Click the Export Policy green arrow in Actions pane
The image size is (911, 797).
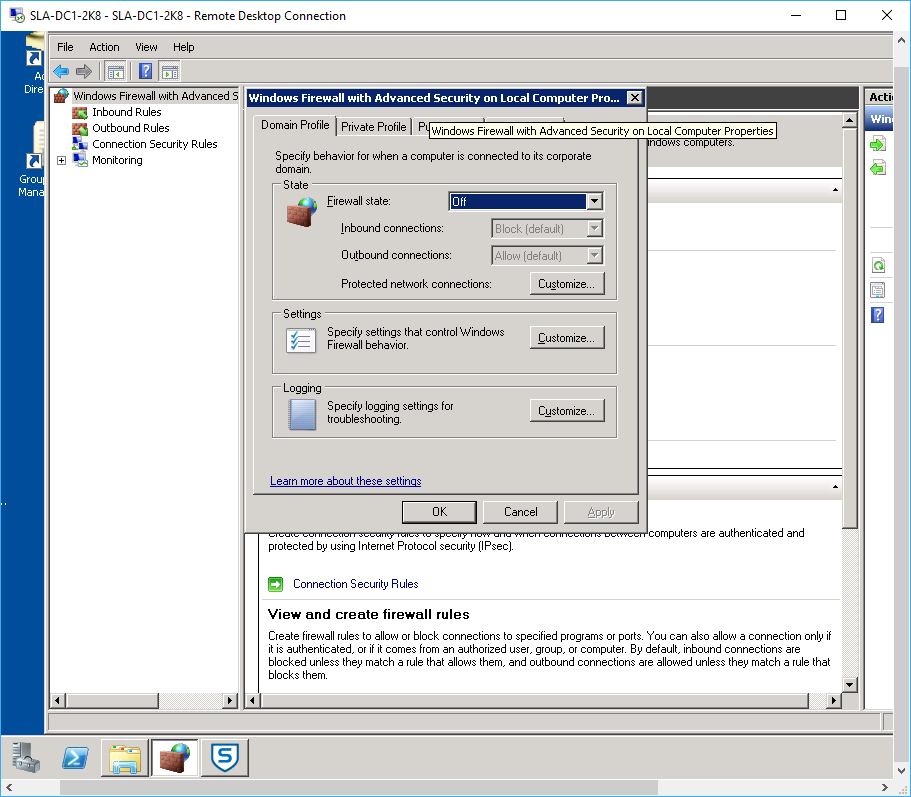click(877, 168)
